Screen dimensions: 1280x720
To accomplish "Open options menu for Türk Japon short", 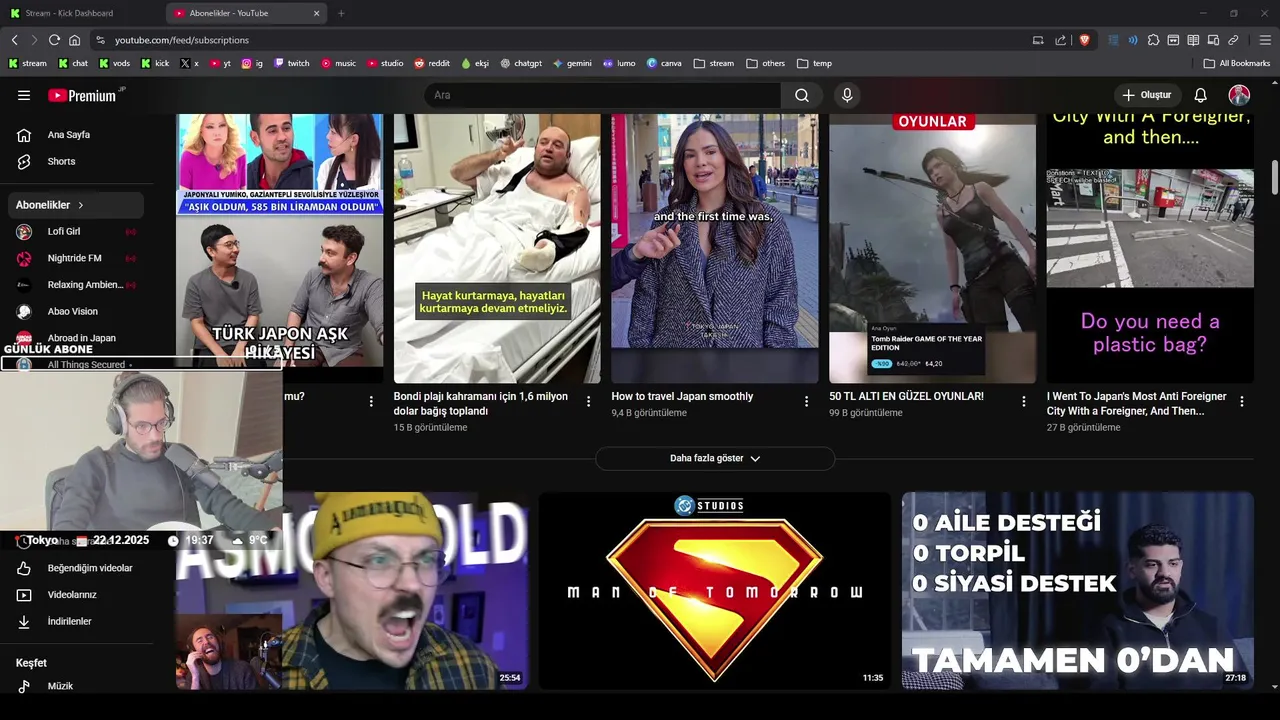I will coord(371,401).
